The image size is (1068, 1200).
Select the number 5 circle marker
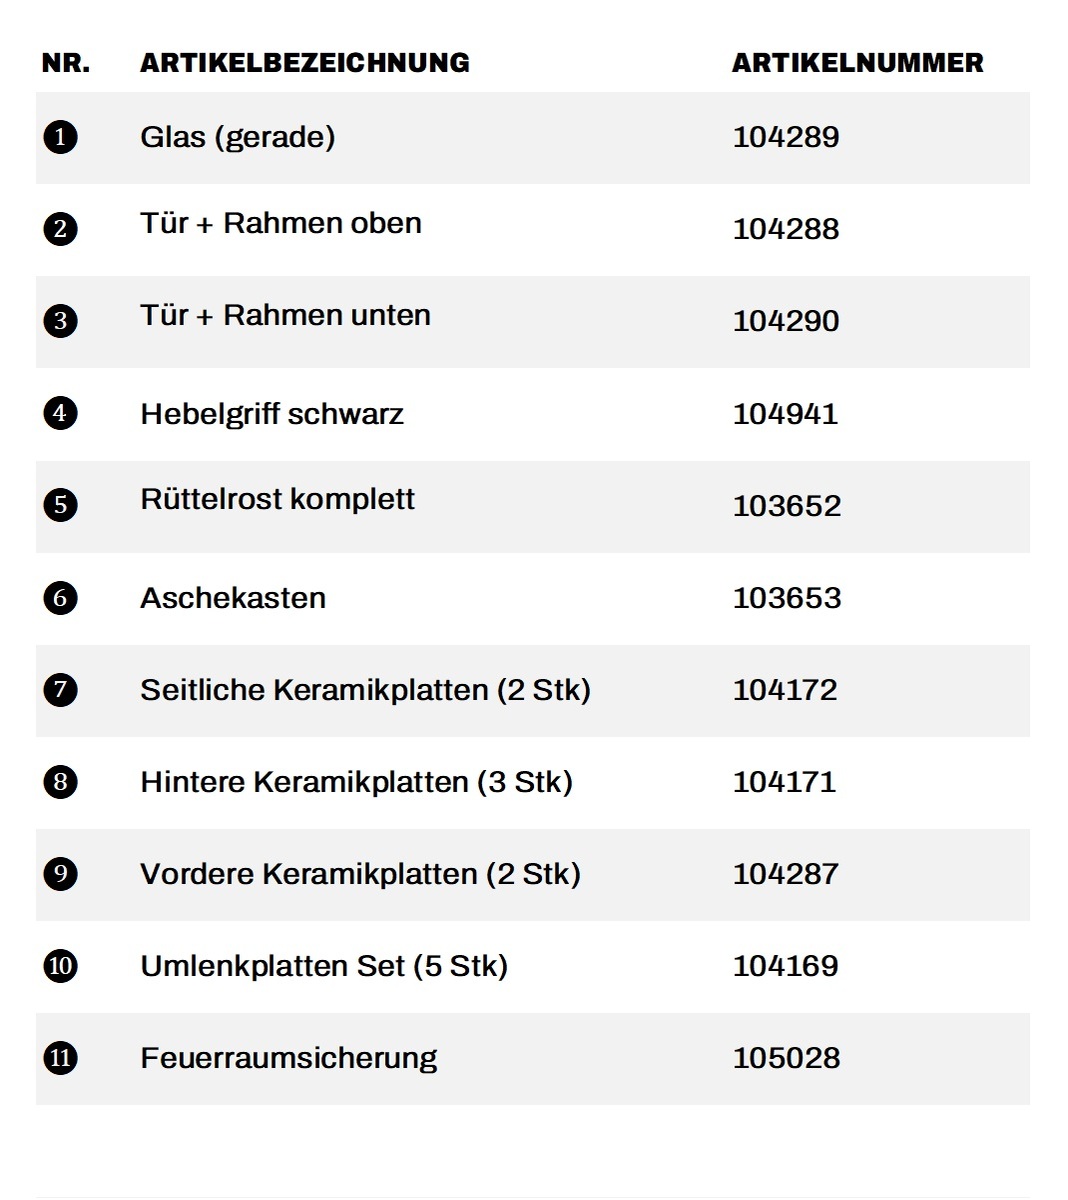pos(61,505)
